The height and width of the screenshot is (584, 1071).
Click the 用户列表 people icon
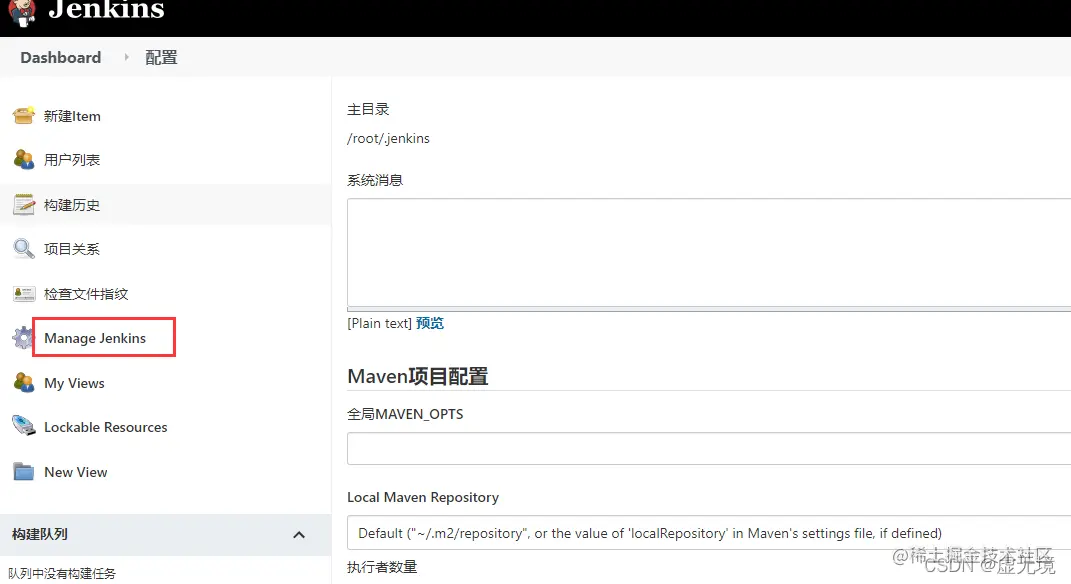coord(24,159)
